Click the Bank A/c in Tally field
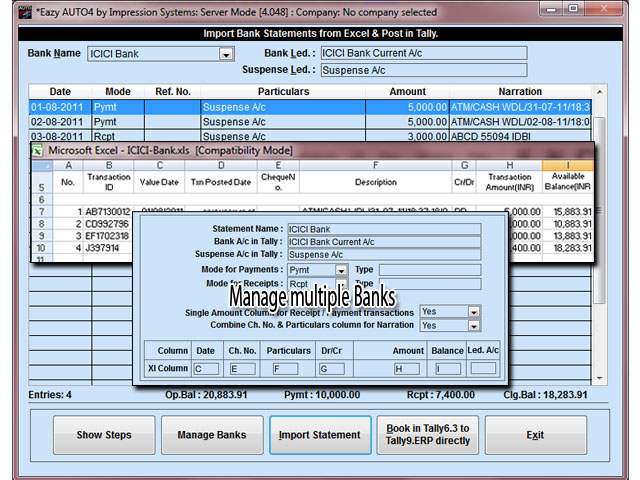Image resolution: width=640 pixels, height=480 pixels. [384, 242]
